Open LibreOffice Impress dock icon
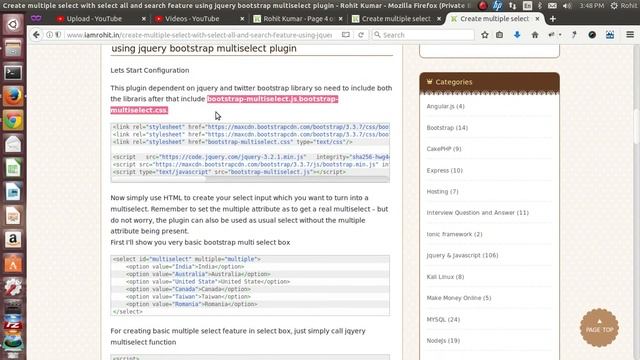The height and width of the screenshot is (360, 640). (13, 216)
